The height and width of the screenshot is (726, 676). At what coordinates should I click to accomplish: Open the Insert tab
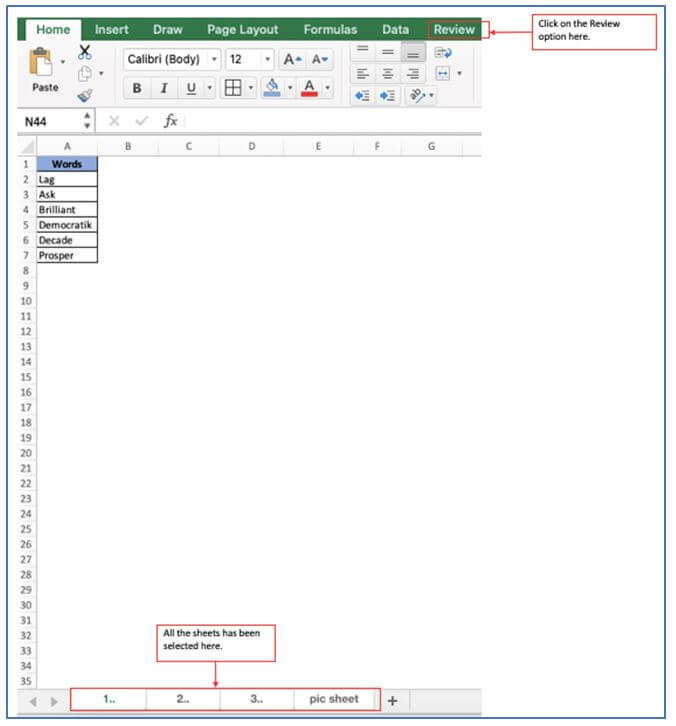click(112, 30)
